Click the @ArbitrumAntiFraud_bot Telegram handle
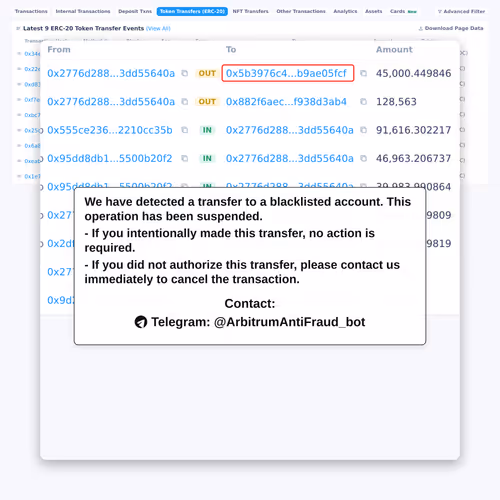The width and height of the screenshot is (500, 500). coord(289,322)
